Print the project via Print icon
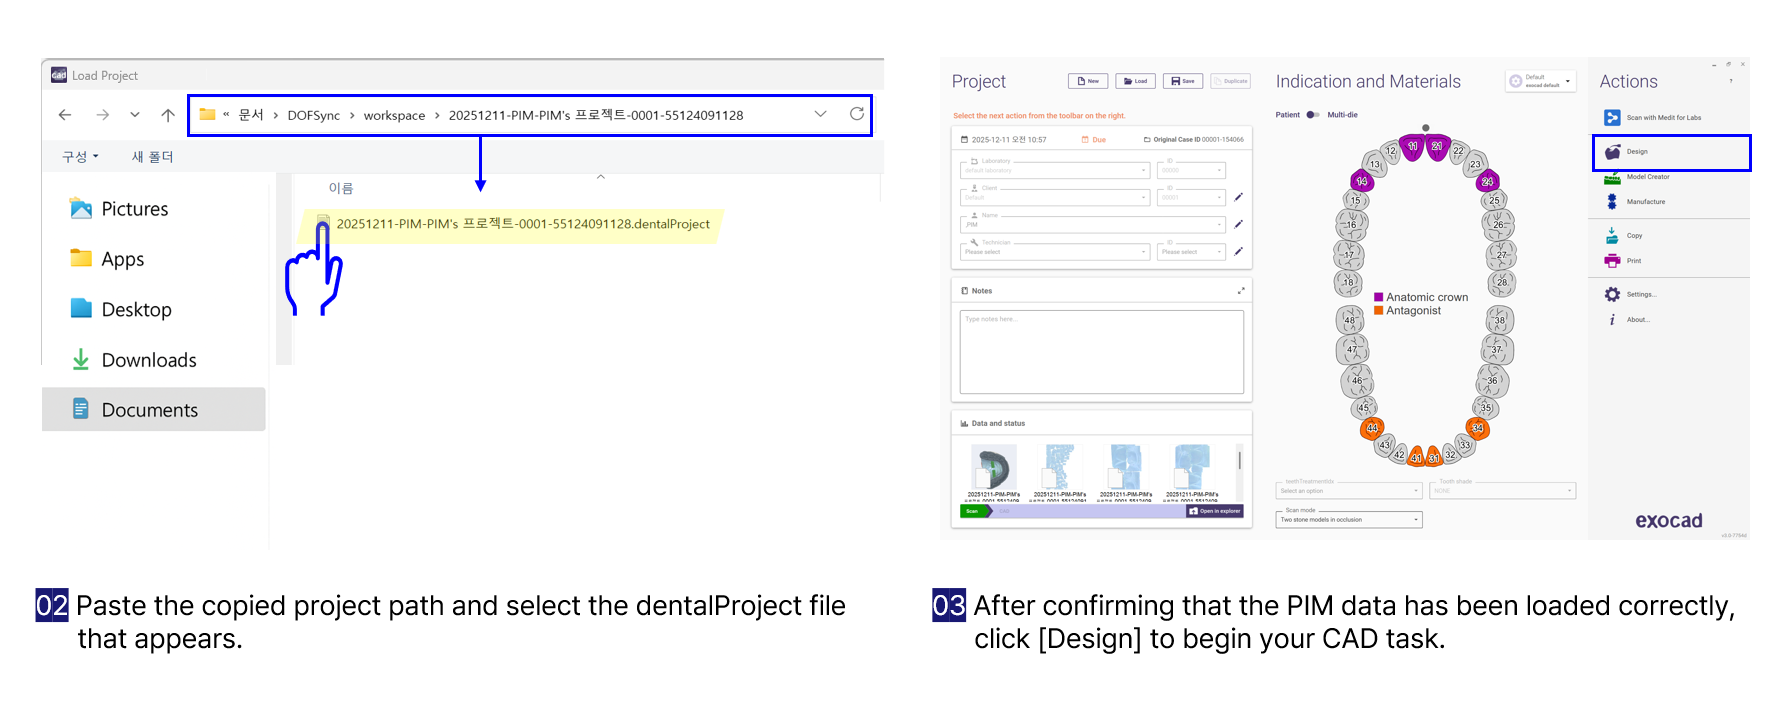The width and height of the screenshot is (1789, 718). 1612,261
